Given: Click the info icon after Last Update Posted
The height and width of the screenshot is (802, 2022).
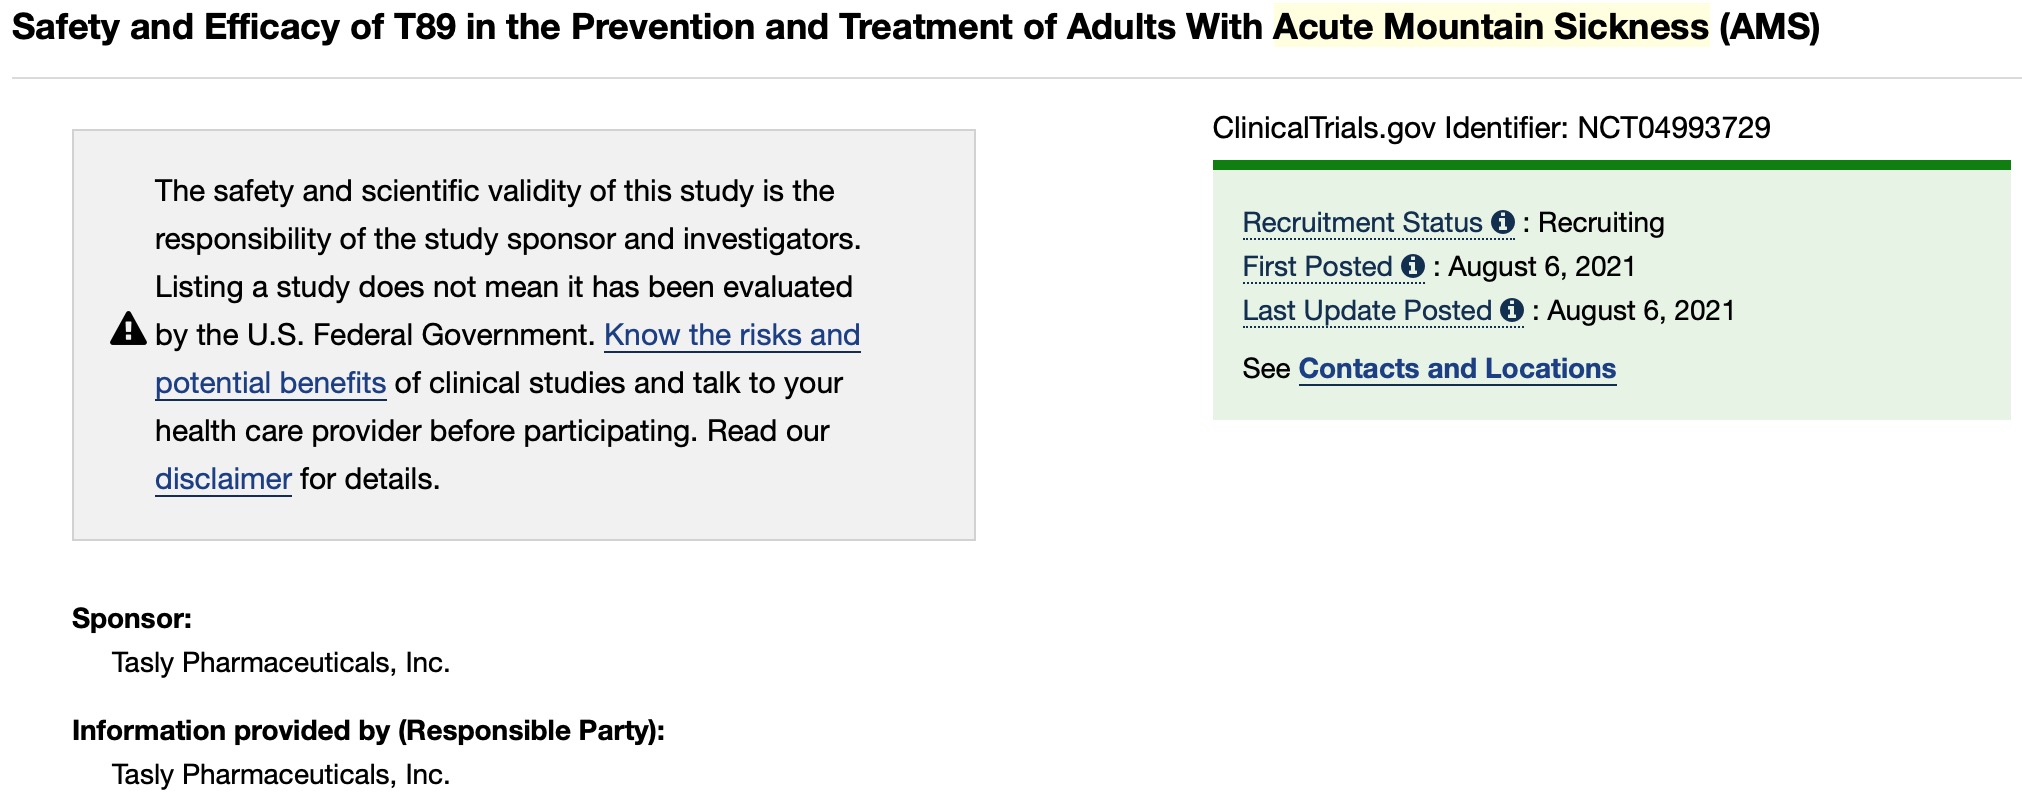Looking at the screenshot, I should point(1512,311).
